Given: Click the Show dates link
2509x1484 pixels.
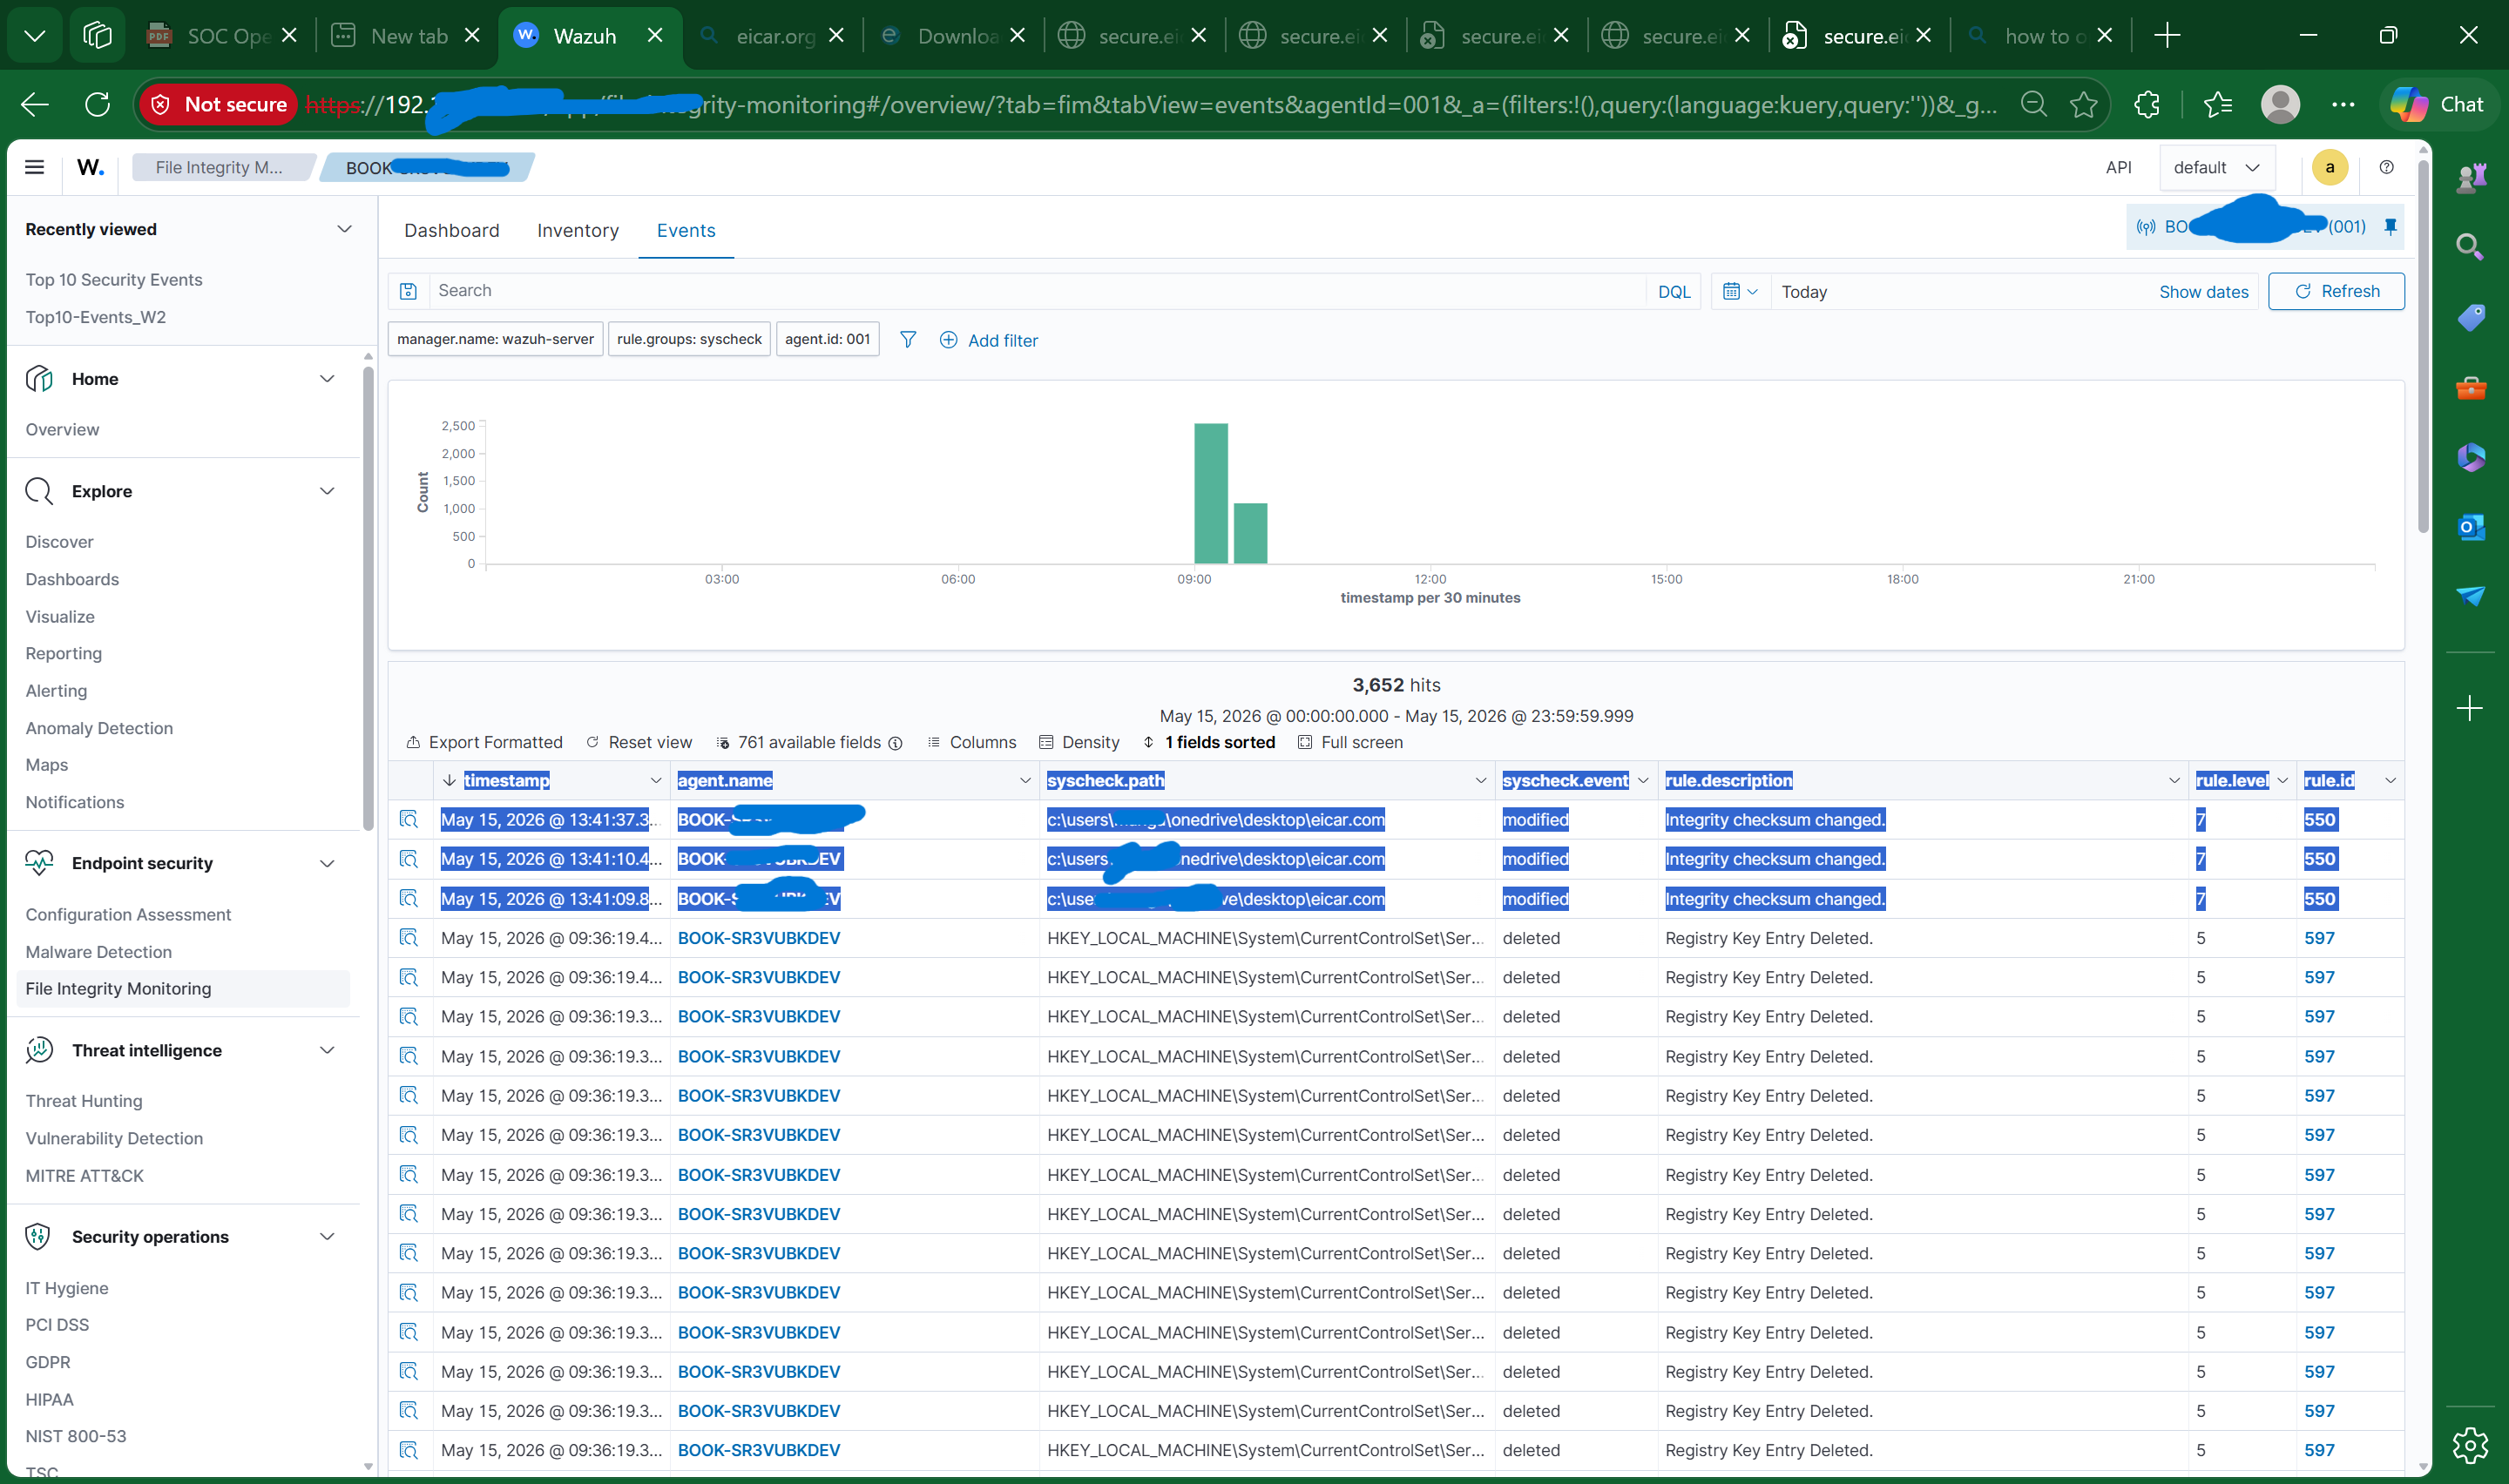Looking at the screenshot, I should point(2203,291).
